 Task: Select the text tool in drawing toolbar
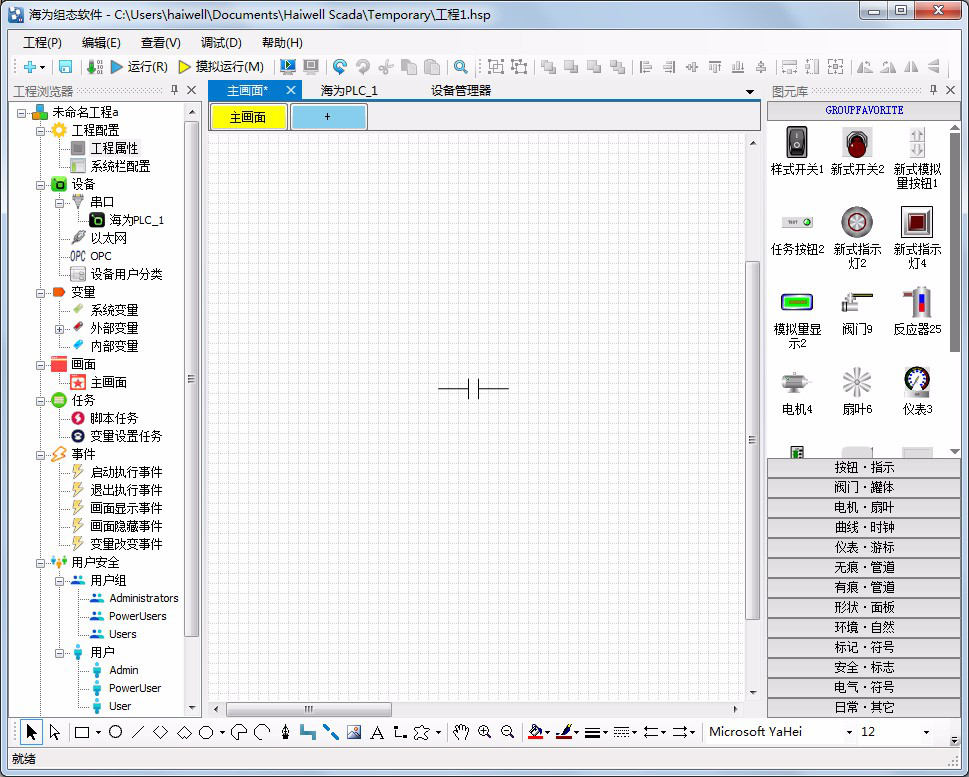(x=377, y=732)
